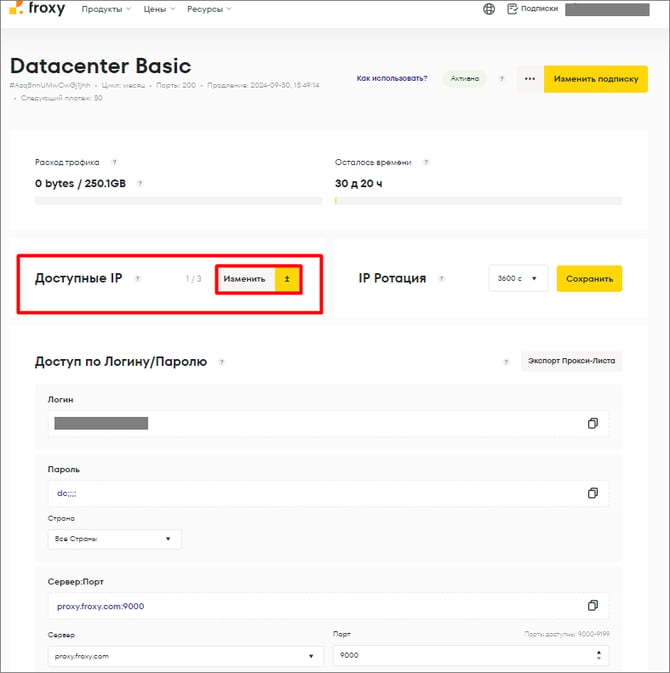Open Подписки in the header
The width and height of the screenshot is (670, 673).
coord(533,9)
